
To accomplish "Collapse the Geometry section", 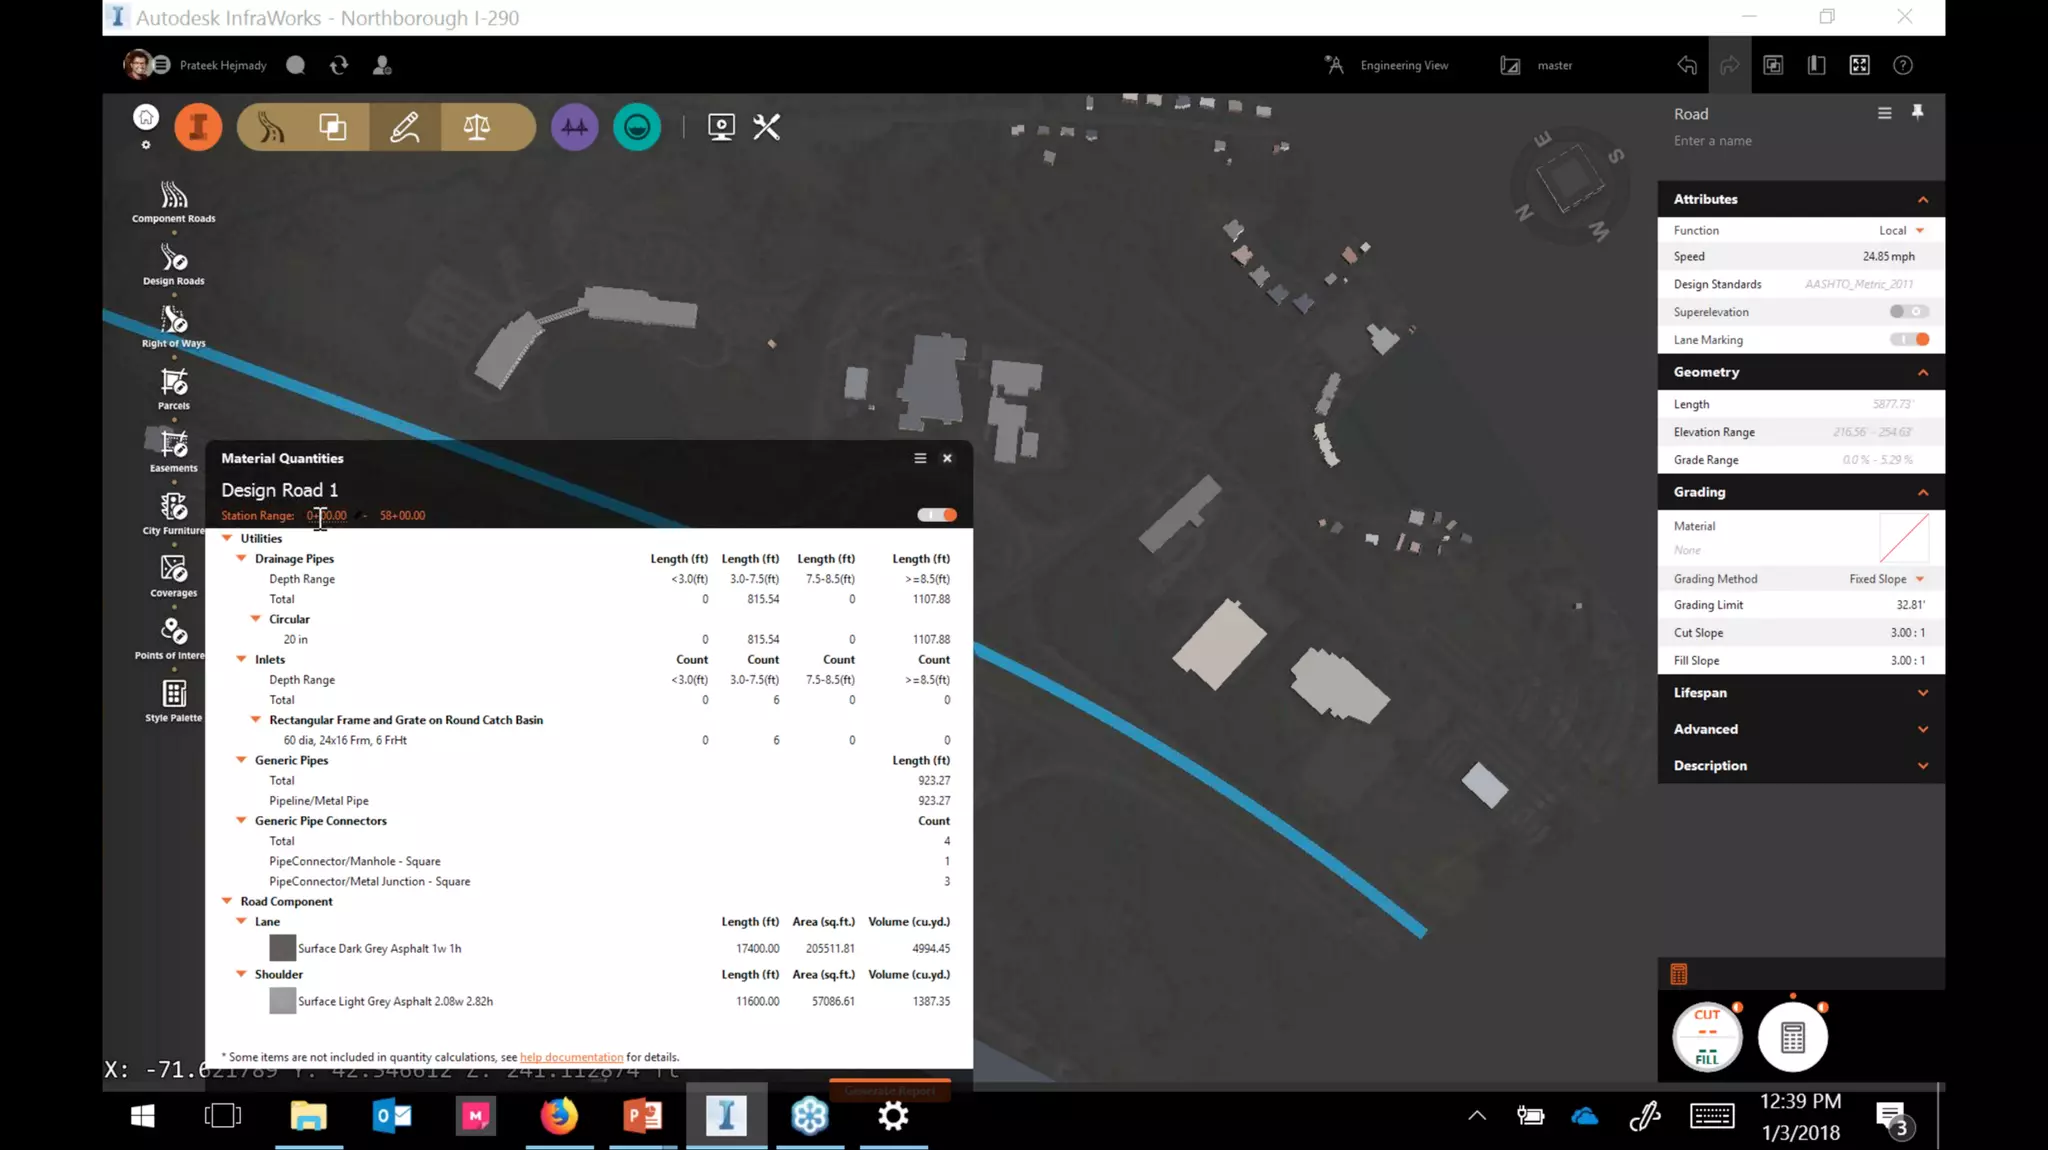I will click(x=1922, y=372).
